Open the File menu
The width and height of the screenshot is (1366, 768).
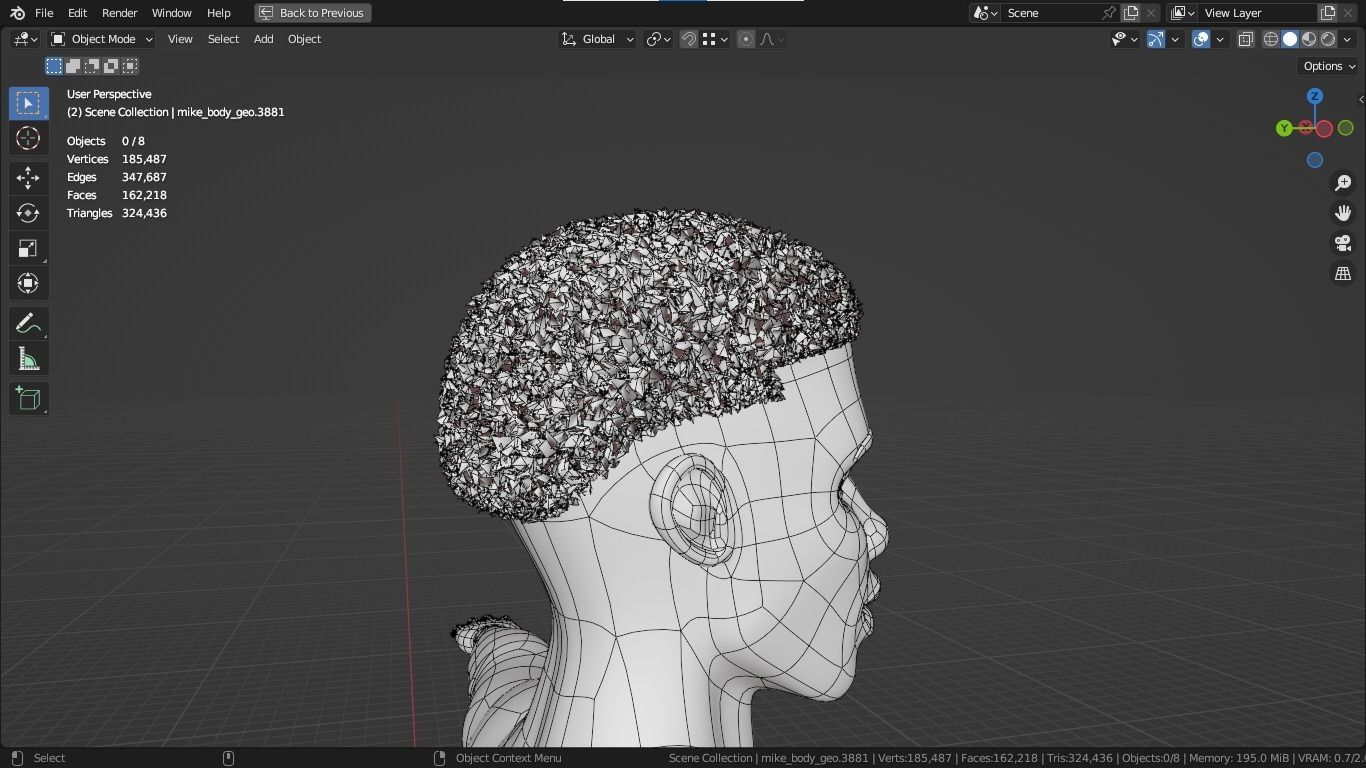pyautogui.click(x=44, y=13)
